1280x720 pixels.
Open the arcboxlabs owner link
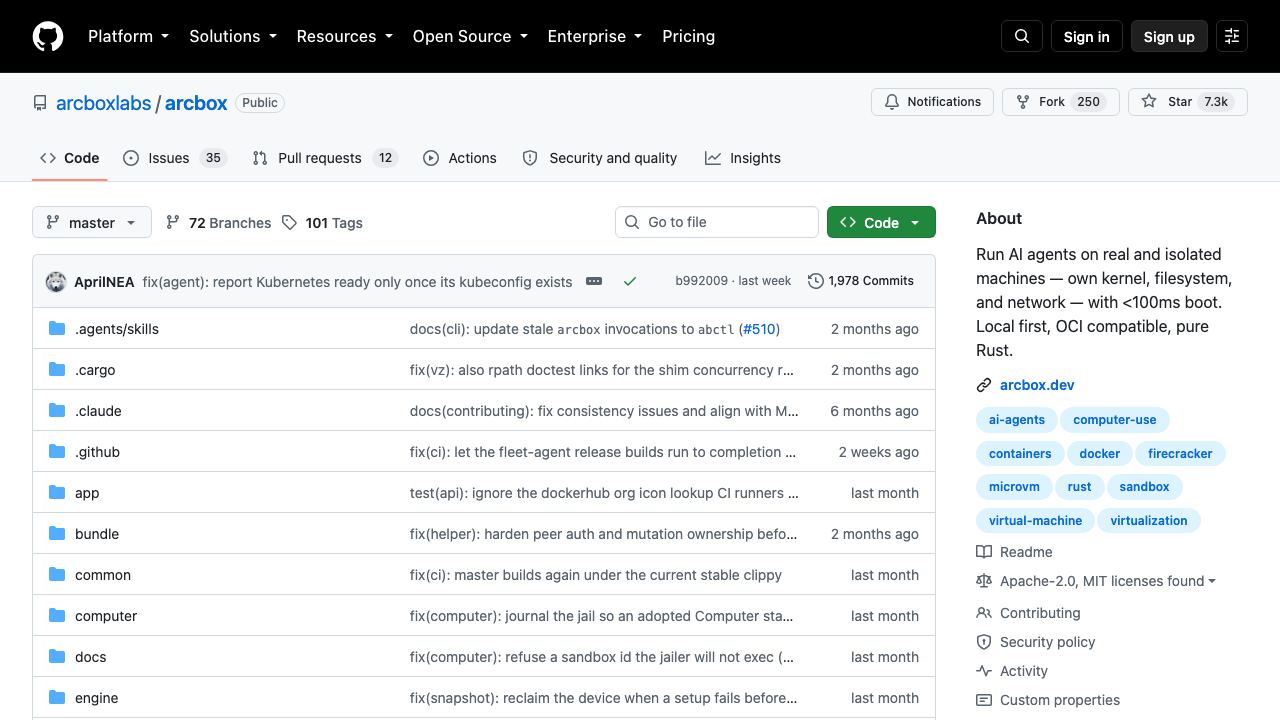[103, 103]
